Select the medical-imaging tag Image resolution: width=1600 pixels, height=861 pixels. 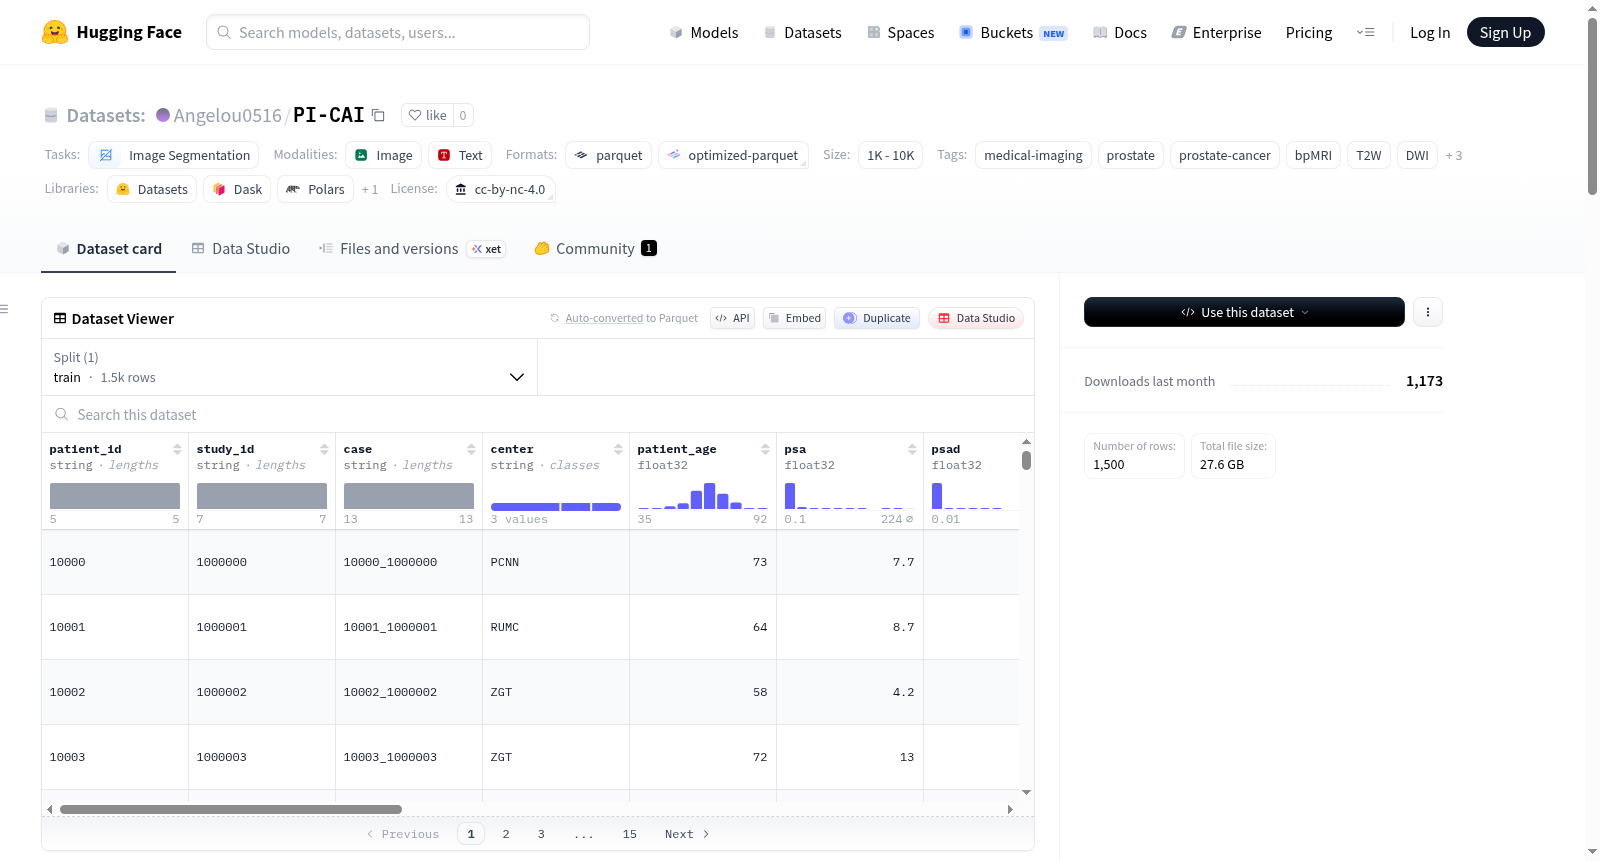pyautogui.click(x=1033, y=155)
